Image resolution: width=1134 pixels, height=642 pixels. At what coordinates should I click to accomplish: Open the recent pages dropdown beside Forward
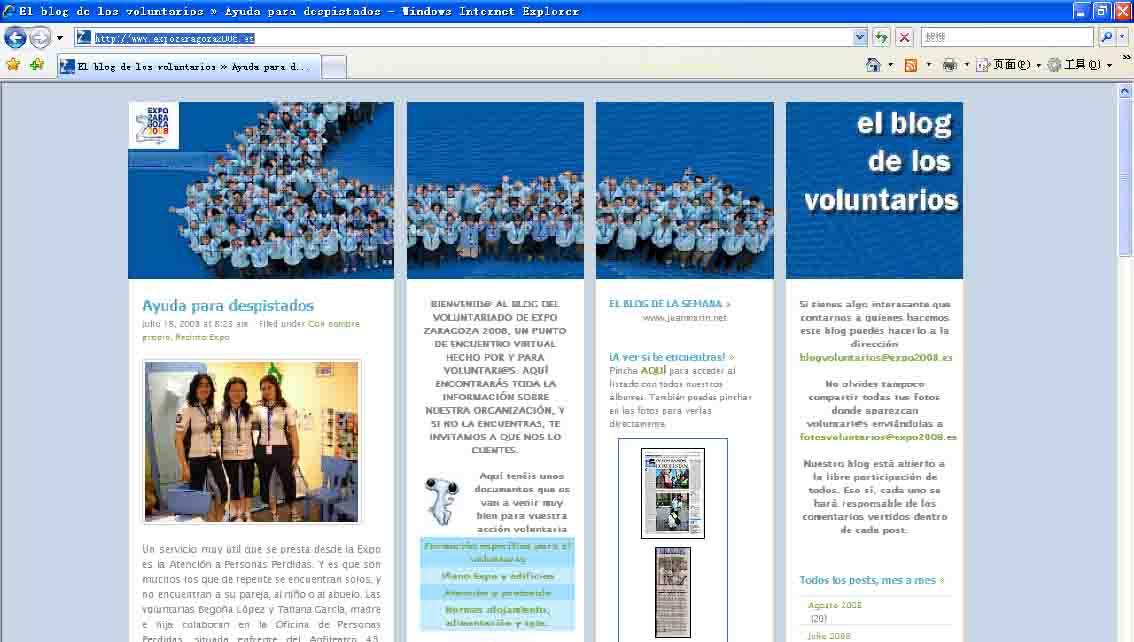[59, 38]
